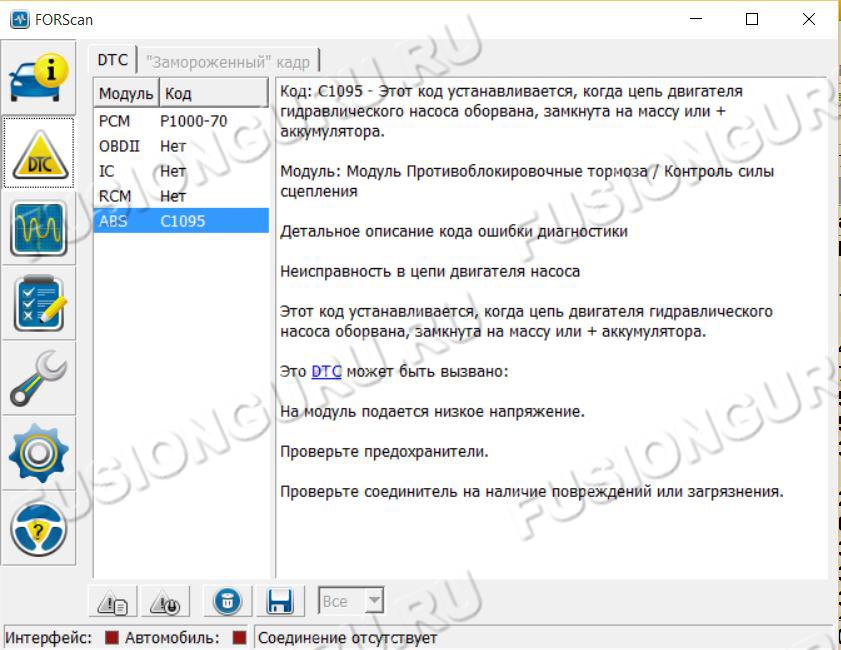Open the DTC trouble codes section
This screenshot has width=841, height=650.
[x=39, y=153]
